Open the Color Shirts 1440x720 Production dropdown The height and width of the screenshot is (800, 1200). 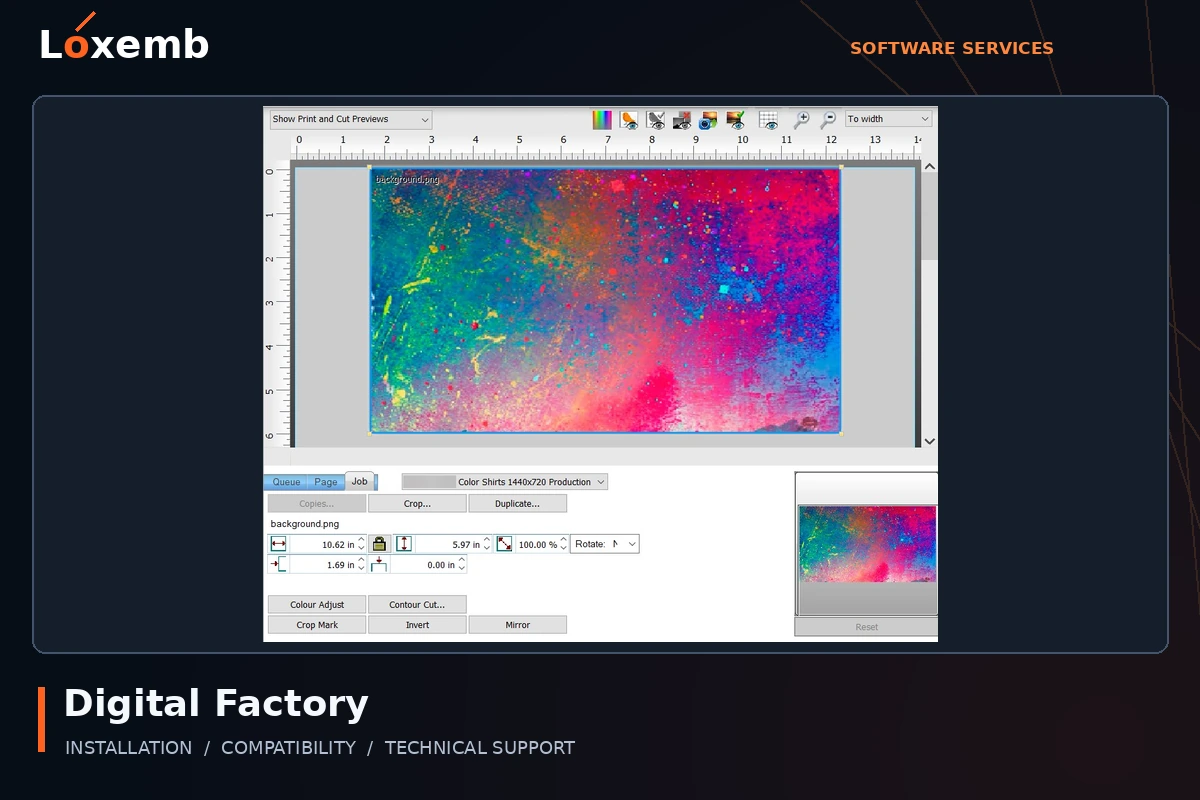tap(505, 482)
